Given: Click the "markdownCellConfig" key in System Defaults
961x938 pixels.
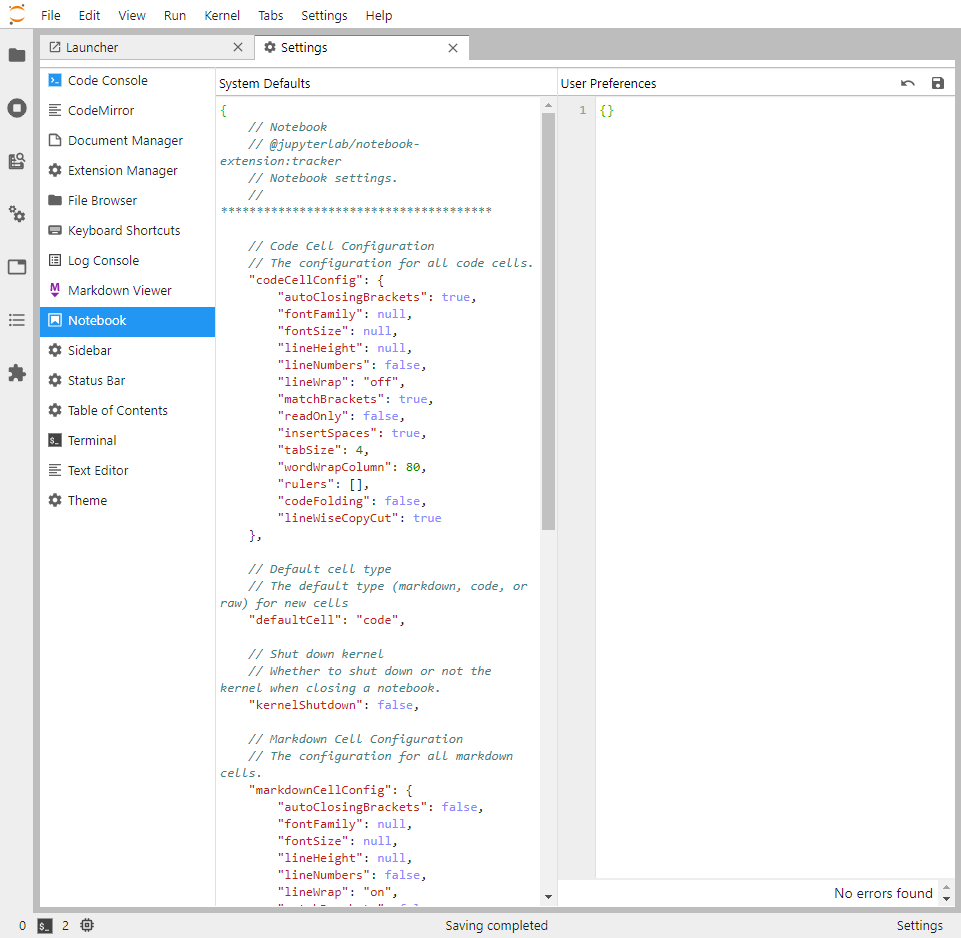Looking at the screenshot, I should pos(320,790).
